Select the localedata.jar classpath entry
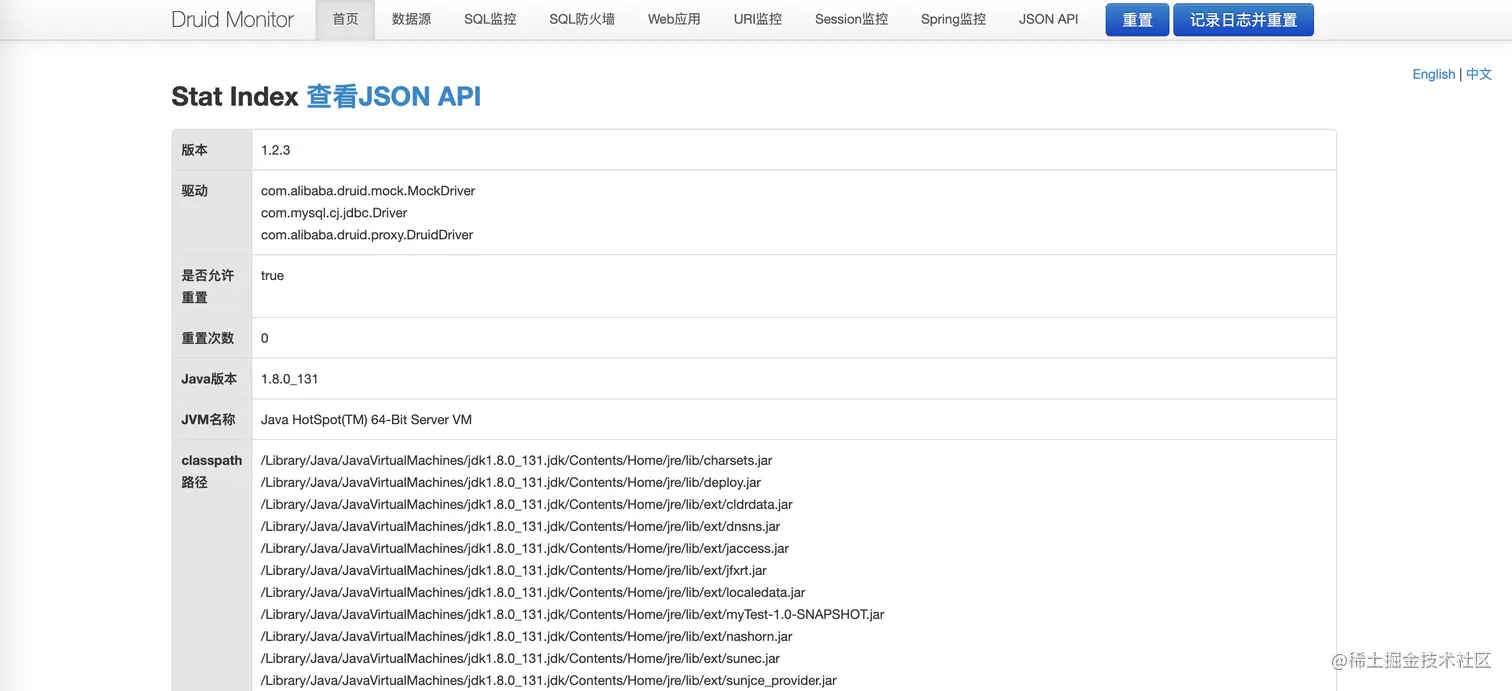This screenshot has height=691, width=1512. [533, 593]
